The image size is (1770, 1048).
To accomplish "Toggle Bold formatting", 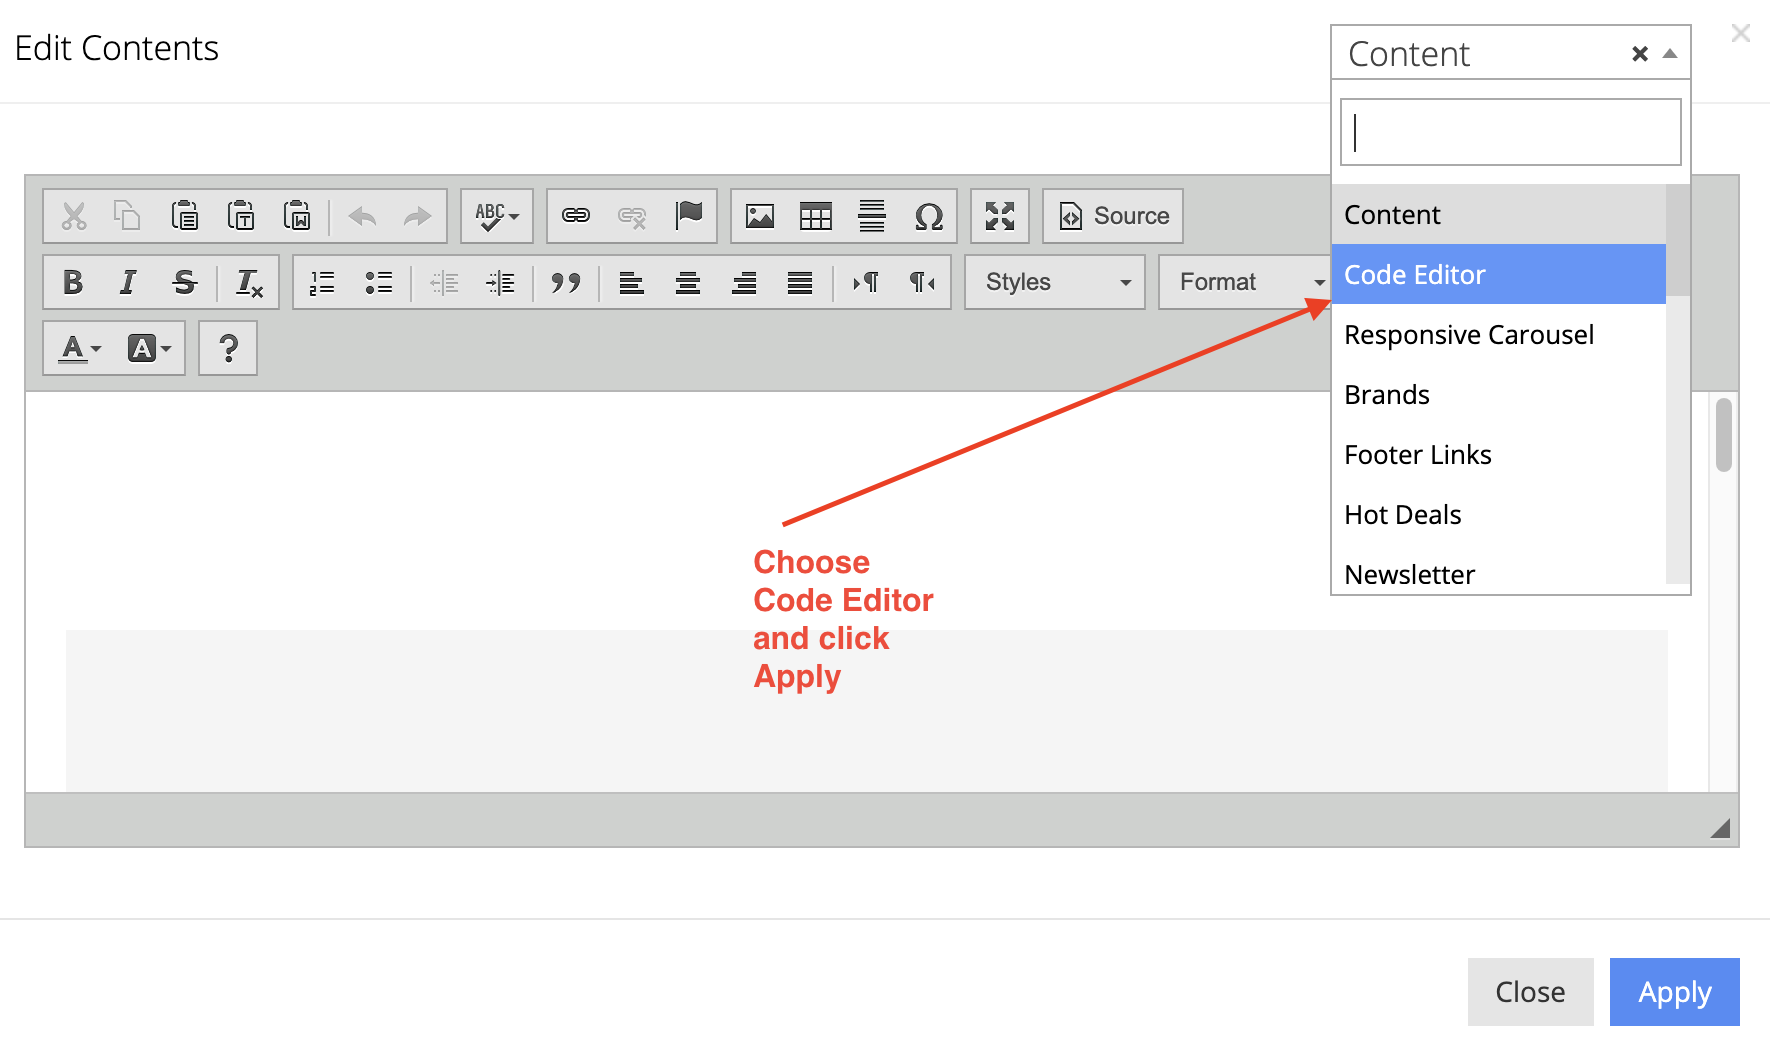I will (x=71, y=282).
